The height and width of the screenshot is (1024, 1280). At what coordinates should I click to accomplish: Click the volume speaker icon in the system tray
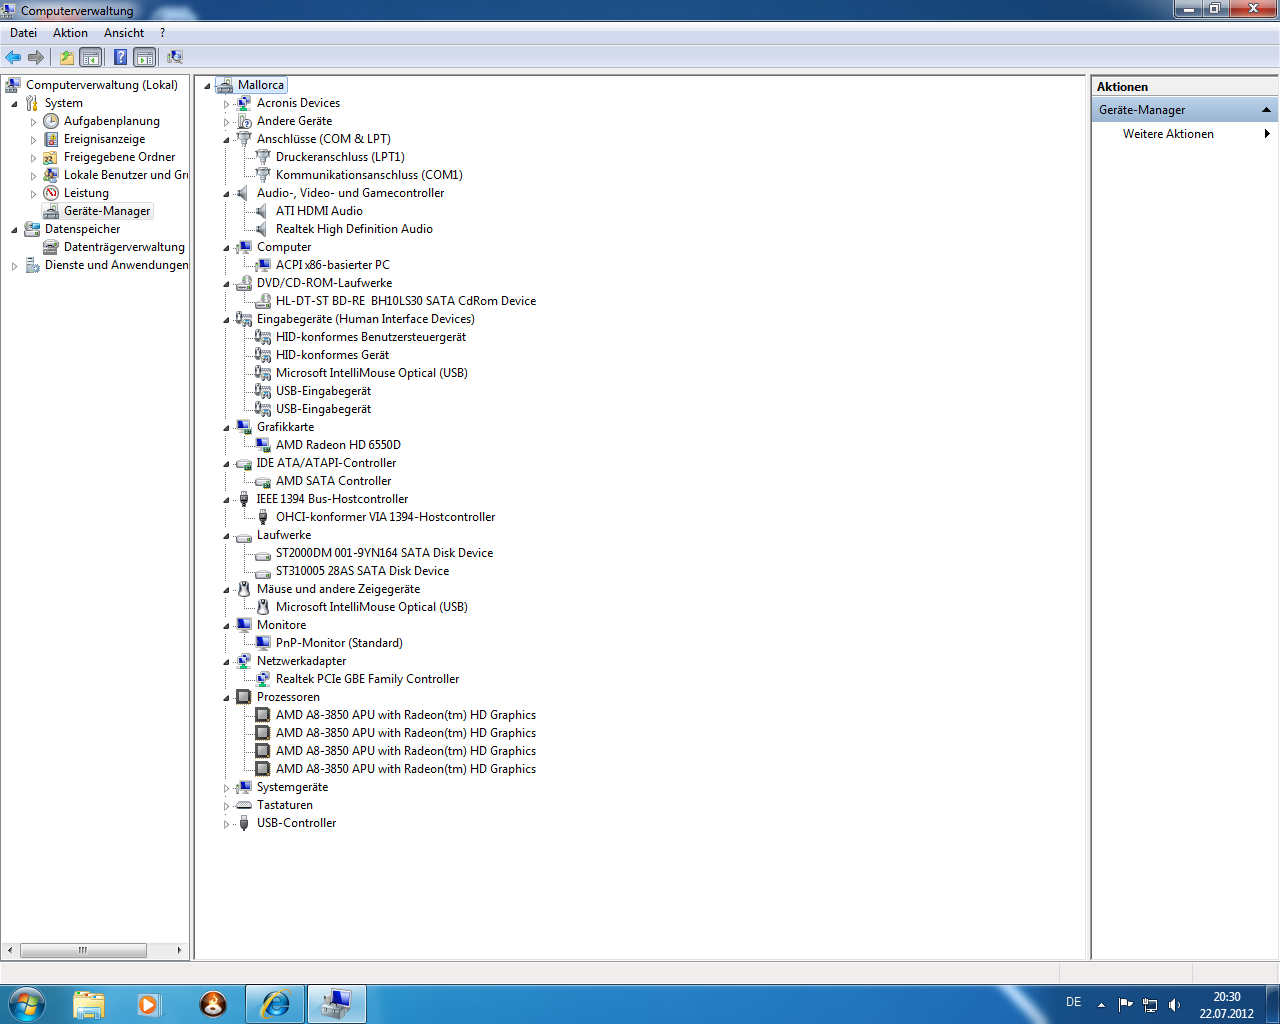1174,1005
